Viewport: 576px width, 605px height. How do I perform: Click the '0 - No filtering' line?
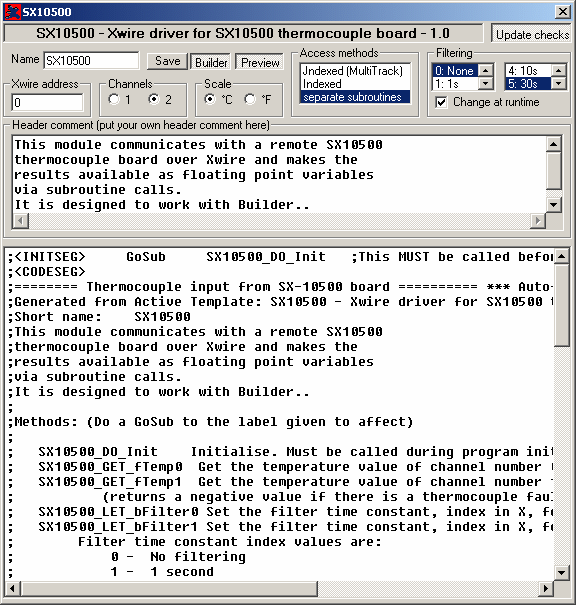point(178,556)
